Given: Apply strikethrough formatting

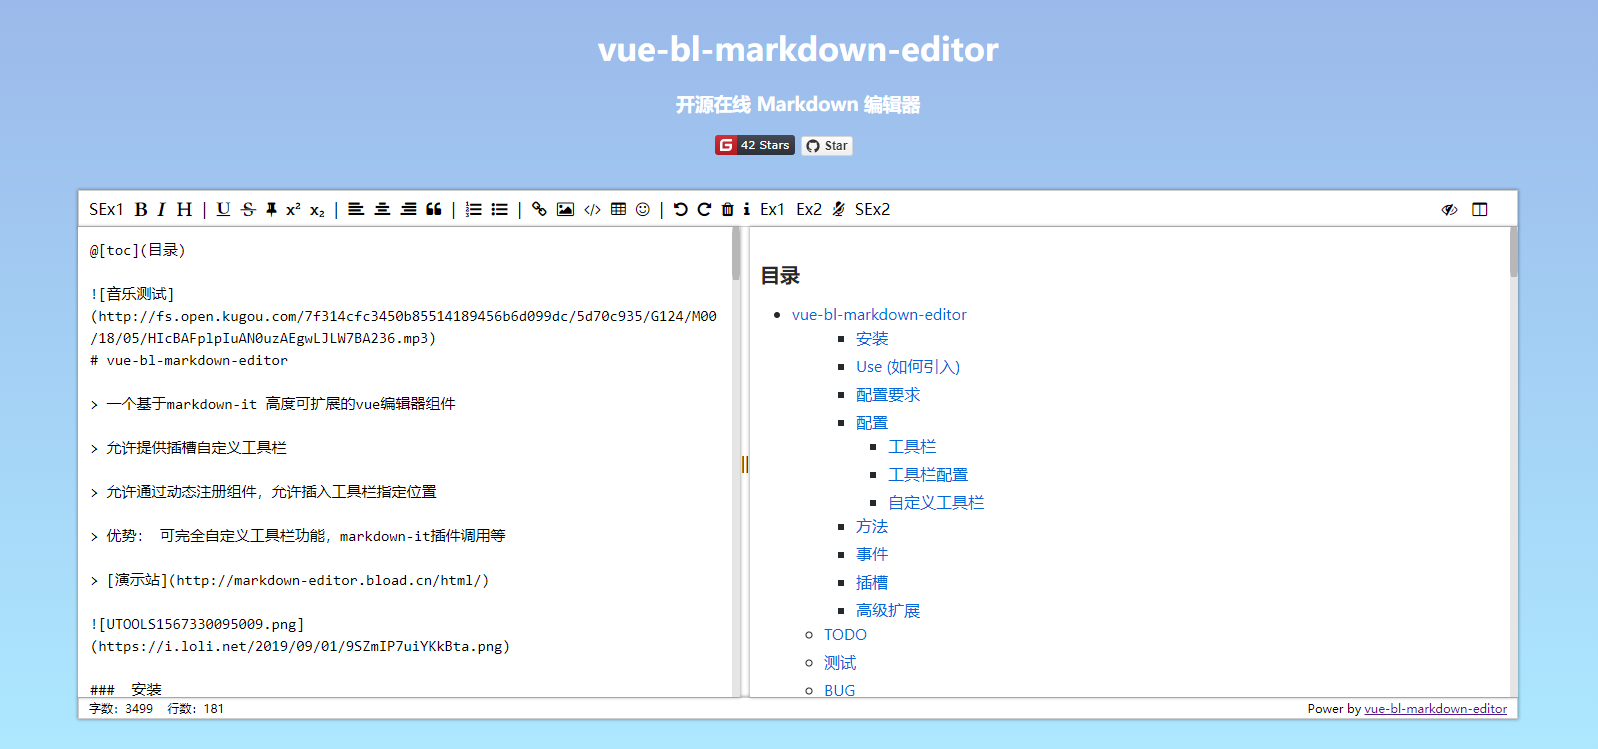Looking at the screenshot, I should coord(248,209).
